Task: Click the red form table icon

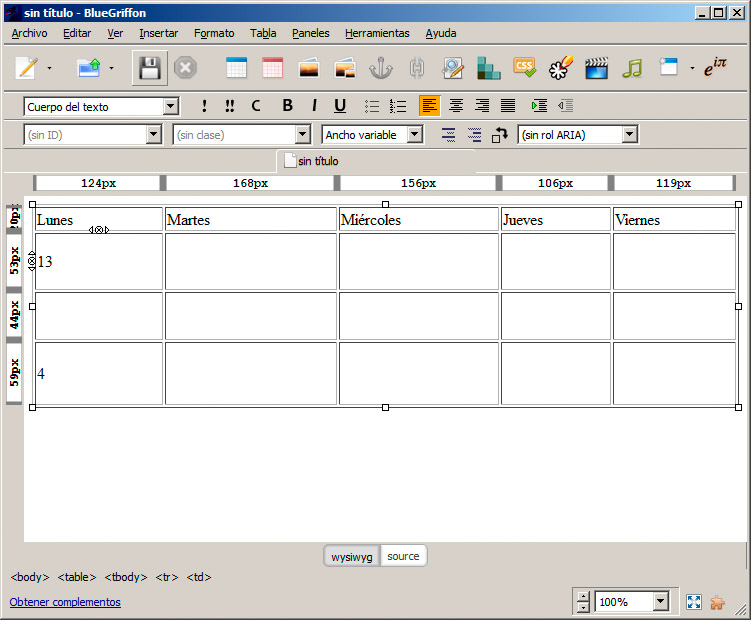Action: coord(272,68)
